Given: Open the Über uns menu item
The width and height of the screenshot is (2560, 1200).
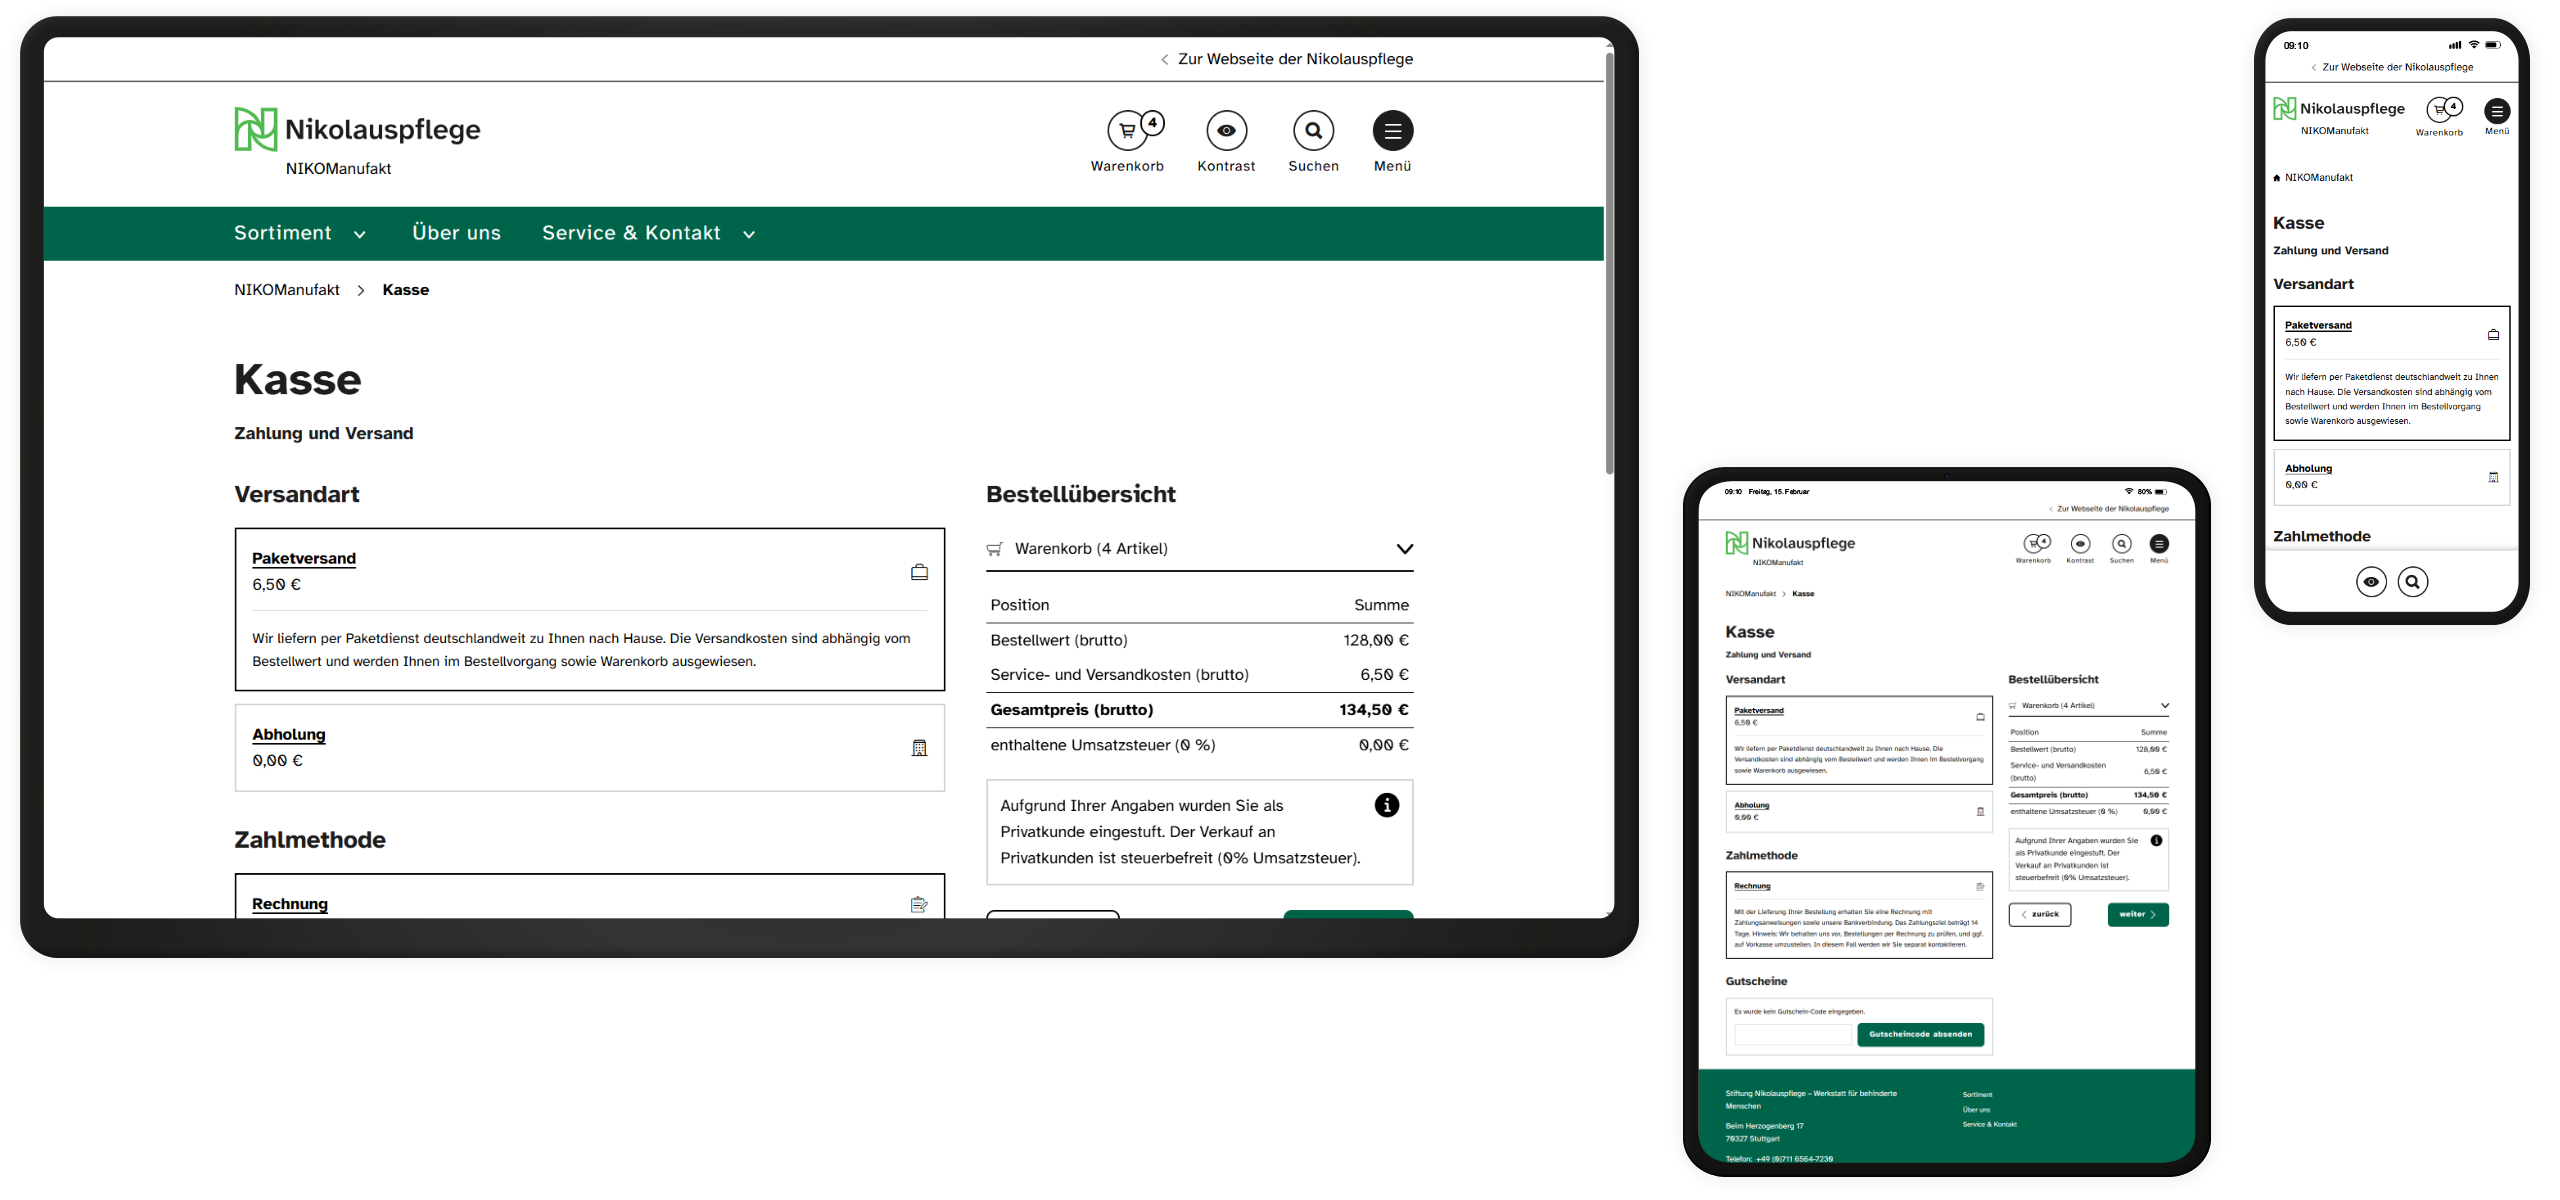Looking at the screenshot, I should 456,232.
